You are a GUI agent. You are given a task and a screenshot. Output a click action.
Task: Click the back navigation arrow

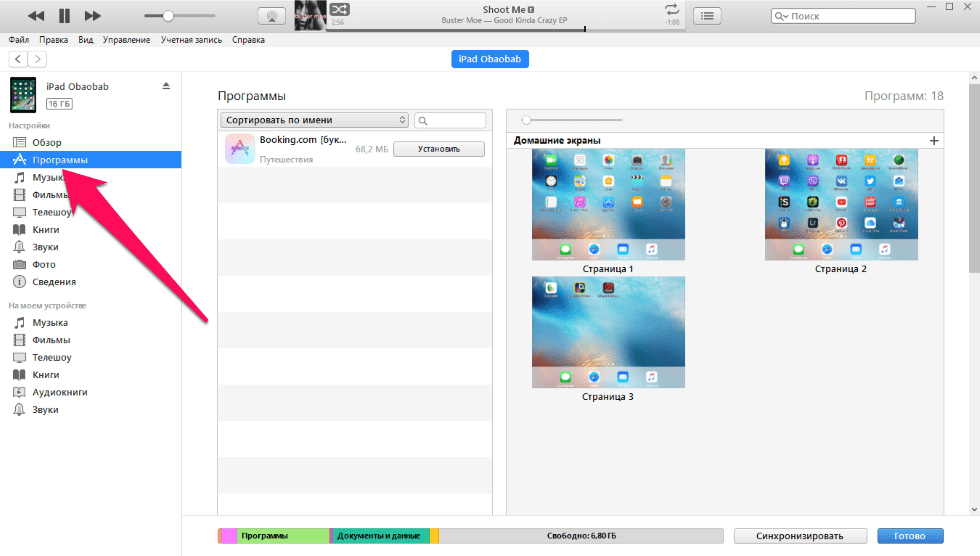(18, 60)
